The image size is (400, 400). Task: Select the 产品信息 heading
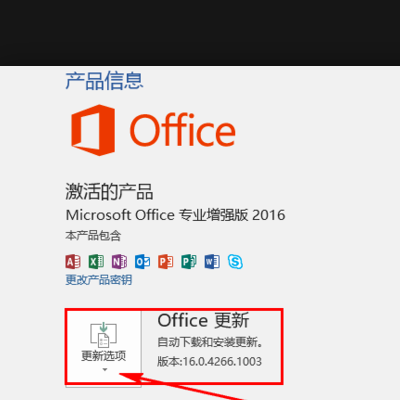[x=104, y=81]
